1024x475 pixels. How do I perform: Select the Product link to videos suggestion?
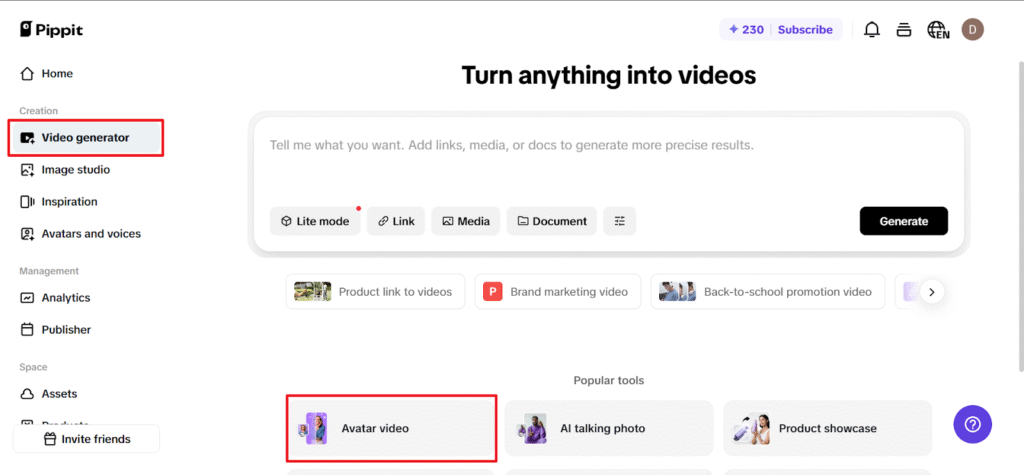(375, 292)
